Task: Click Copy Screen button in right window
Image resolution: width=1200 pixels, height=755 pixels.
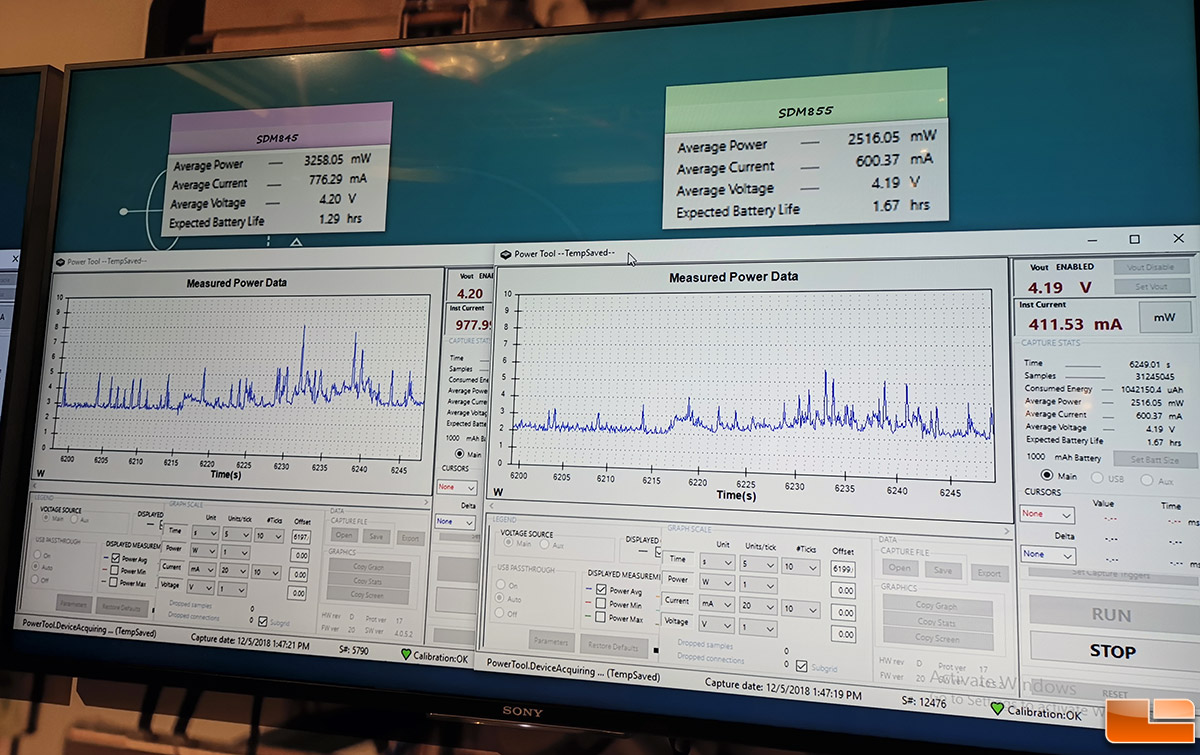Action: coord(937,638)
